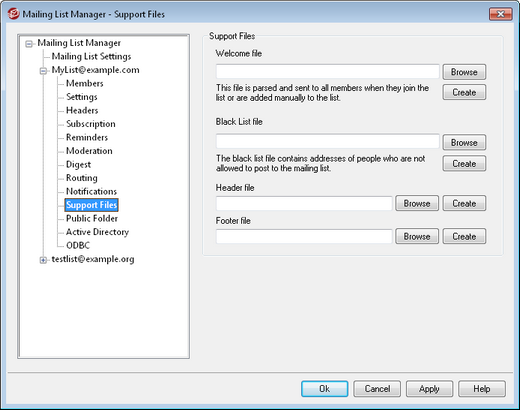Image resolution: width=520 pixels, height=410 pixels.
Task: Collapse the Mailing List Manager root node
Action: [x=29, y=44]
